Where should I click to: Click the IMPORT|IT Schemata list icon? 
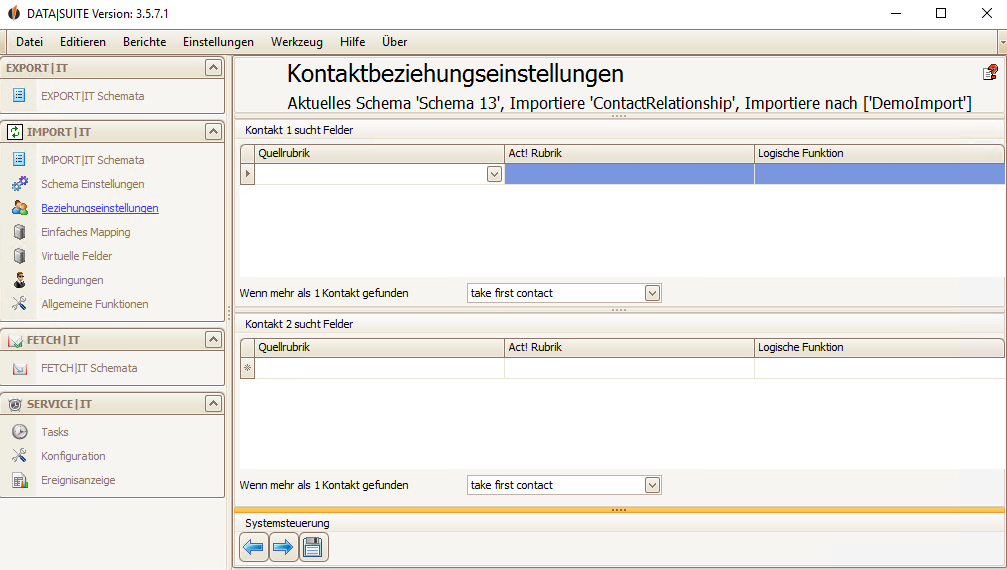point(19,159)
